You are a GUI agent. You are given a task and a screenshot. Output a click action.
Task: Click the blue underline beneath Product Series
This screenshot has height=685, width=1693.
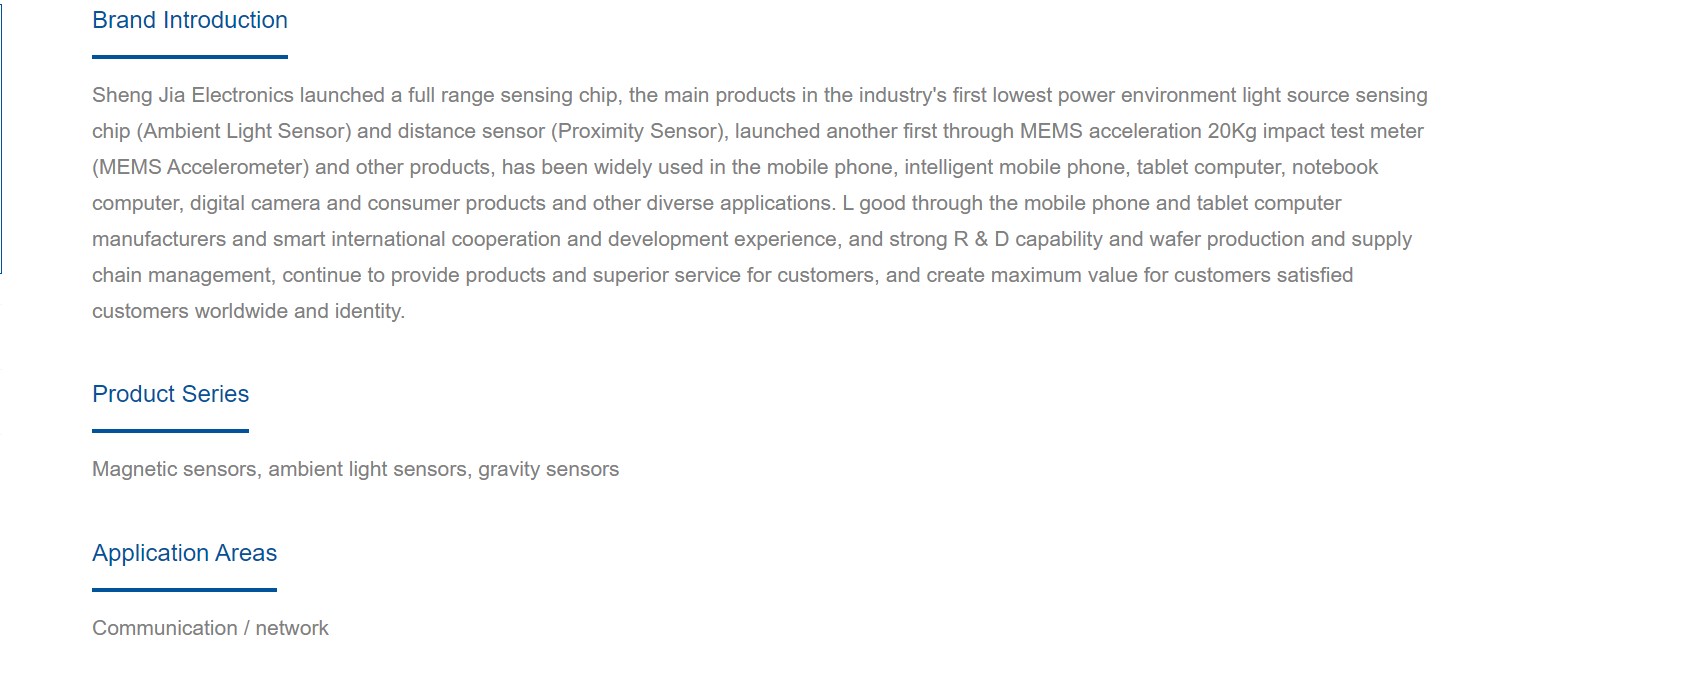point(171,431)
